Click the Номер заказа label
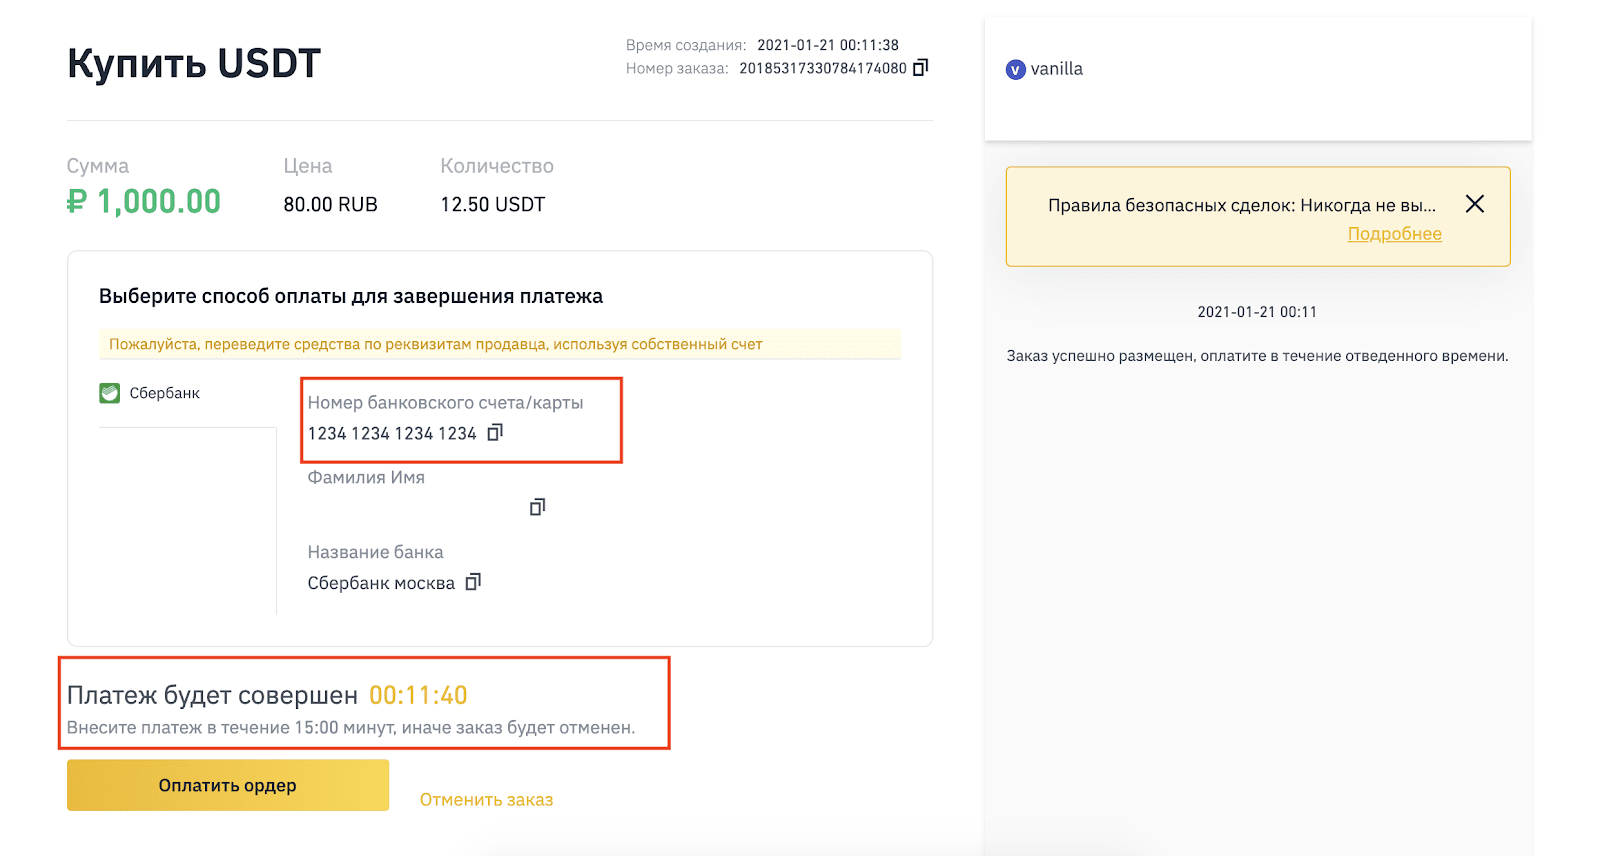Viewport: 1600px width, 856px height. 677,68
